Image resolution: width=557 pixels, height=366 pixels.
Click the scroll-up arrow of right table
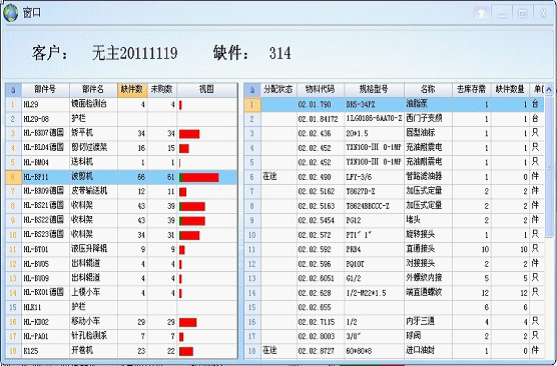point(548,90)
